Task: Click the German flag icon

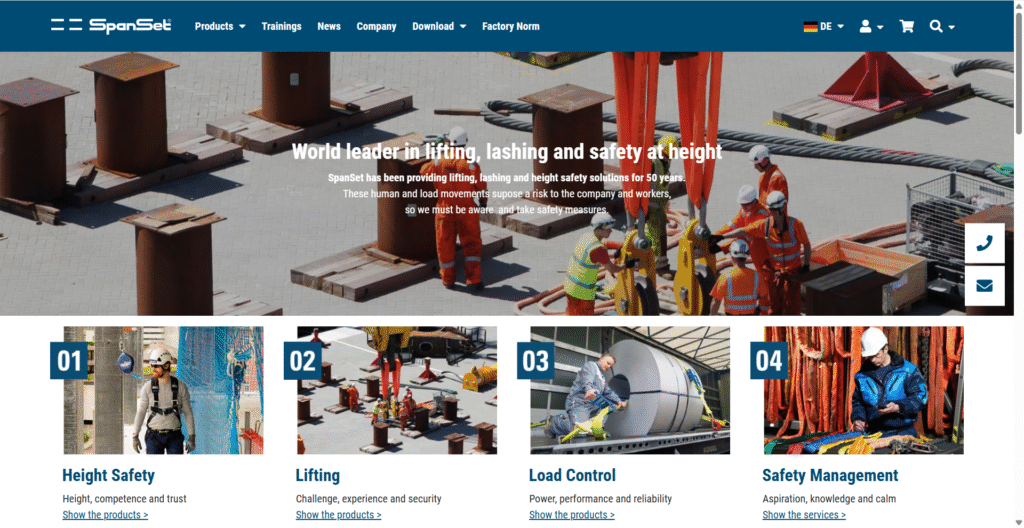Action: pos(810,27)
